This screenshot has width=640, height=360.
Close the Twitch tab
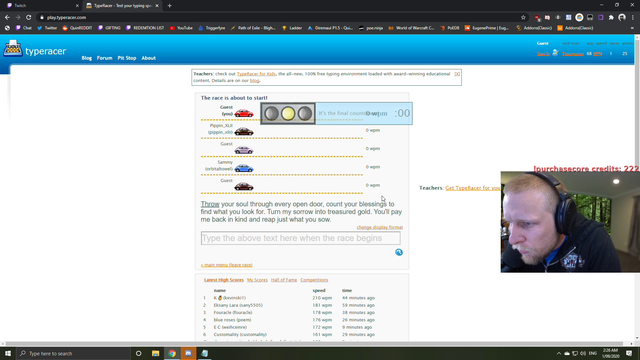click(77, 6)
